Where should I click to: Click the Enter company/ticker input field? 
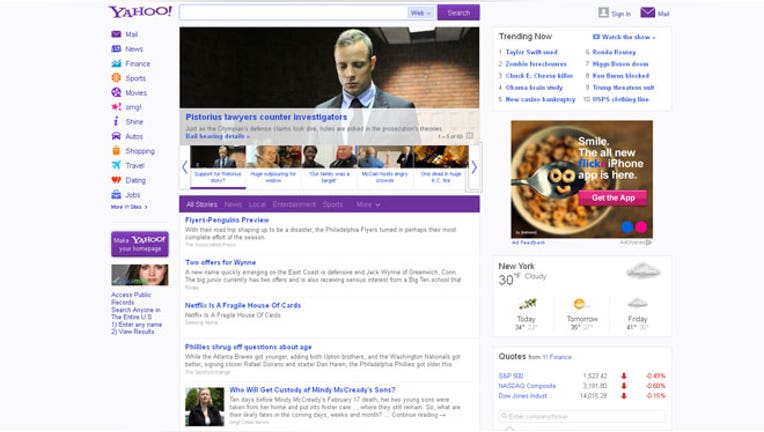click(x=582, y=416)
